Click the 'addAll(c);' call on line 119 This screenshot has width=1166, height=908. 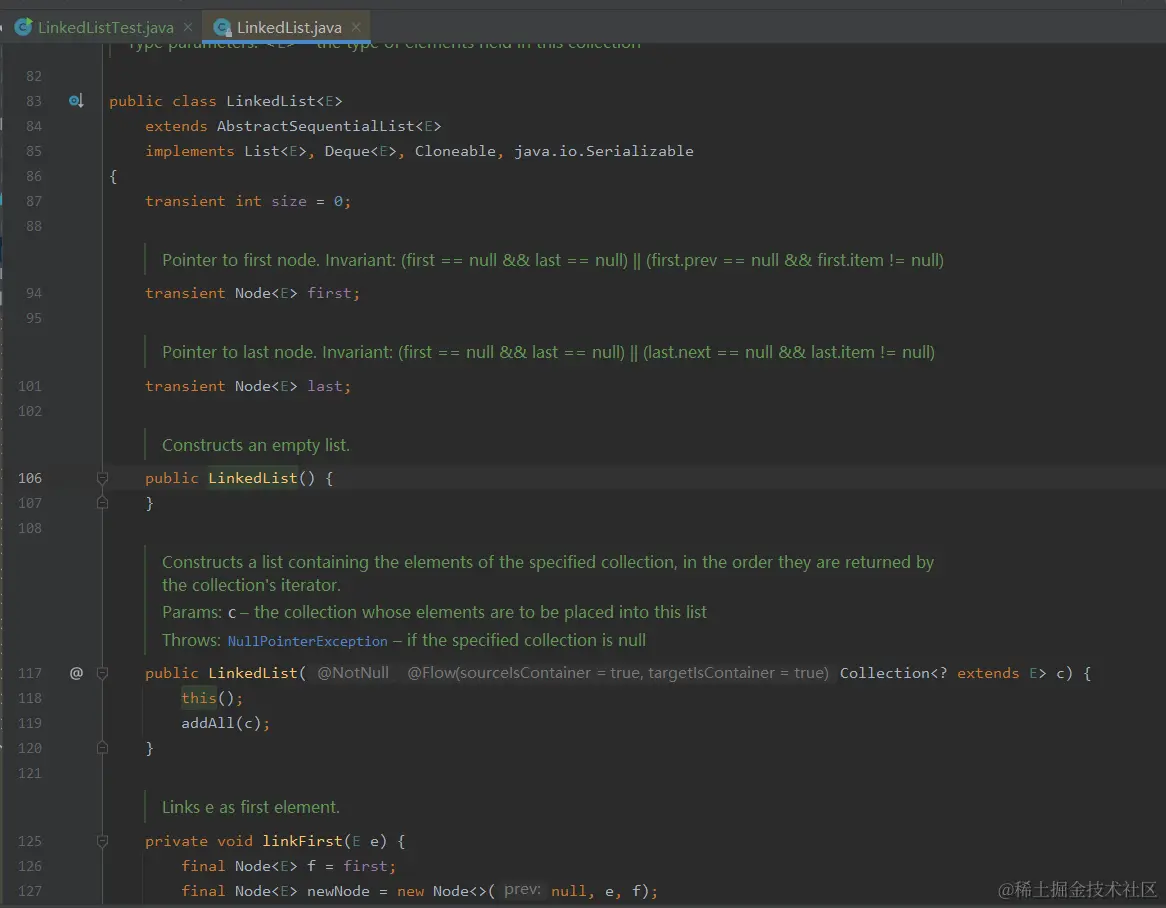(225, 723)
